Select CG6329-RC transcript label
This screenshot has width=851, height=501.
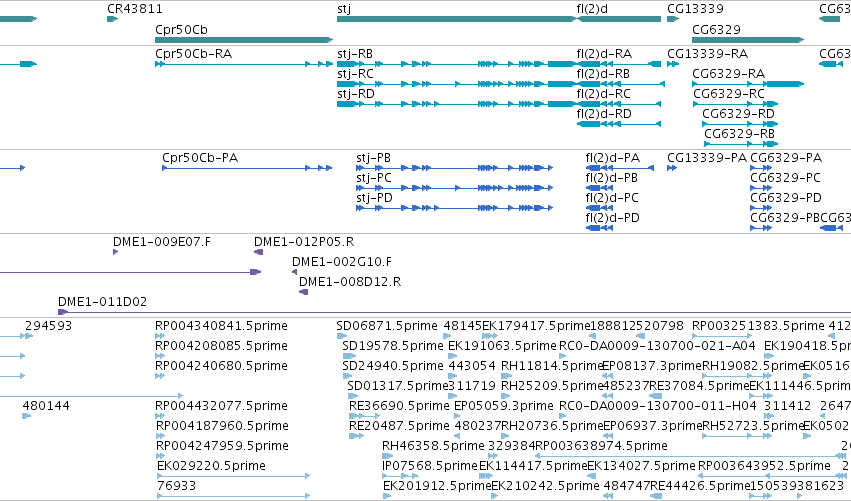(728, 94)
